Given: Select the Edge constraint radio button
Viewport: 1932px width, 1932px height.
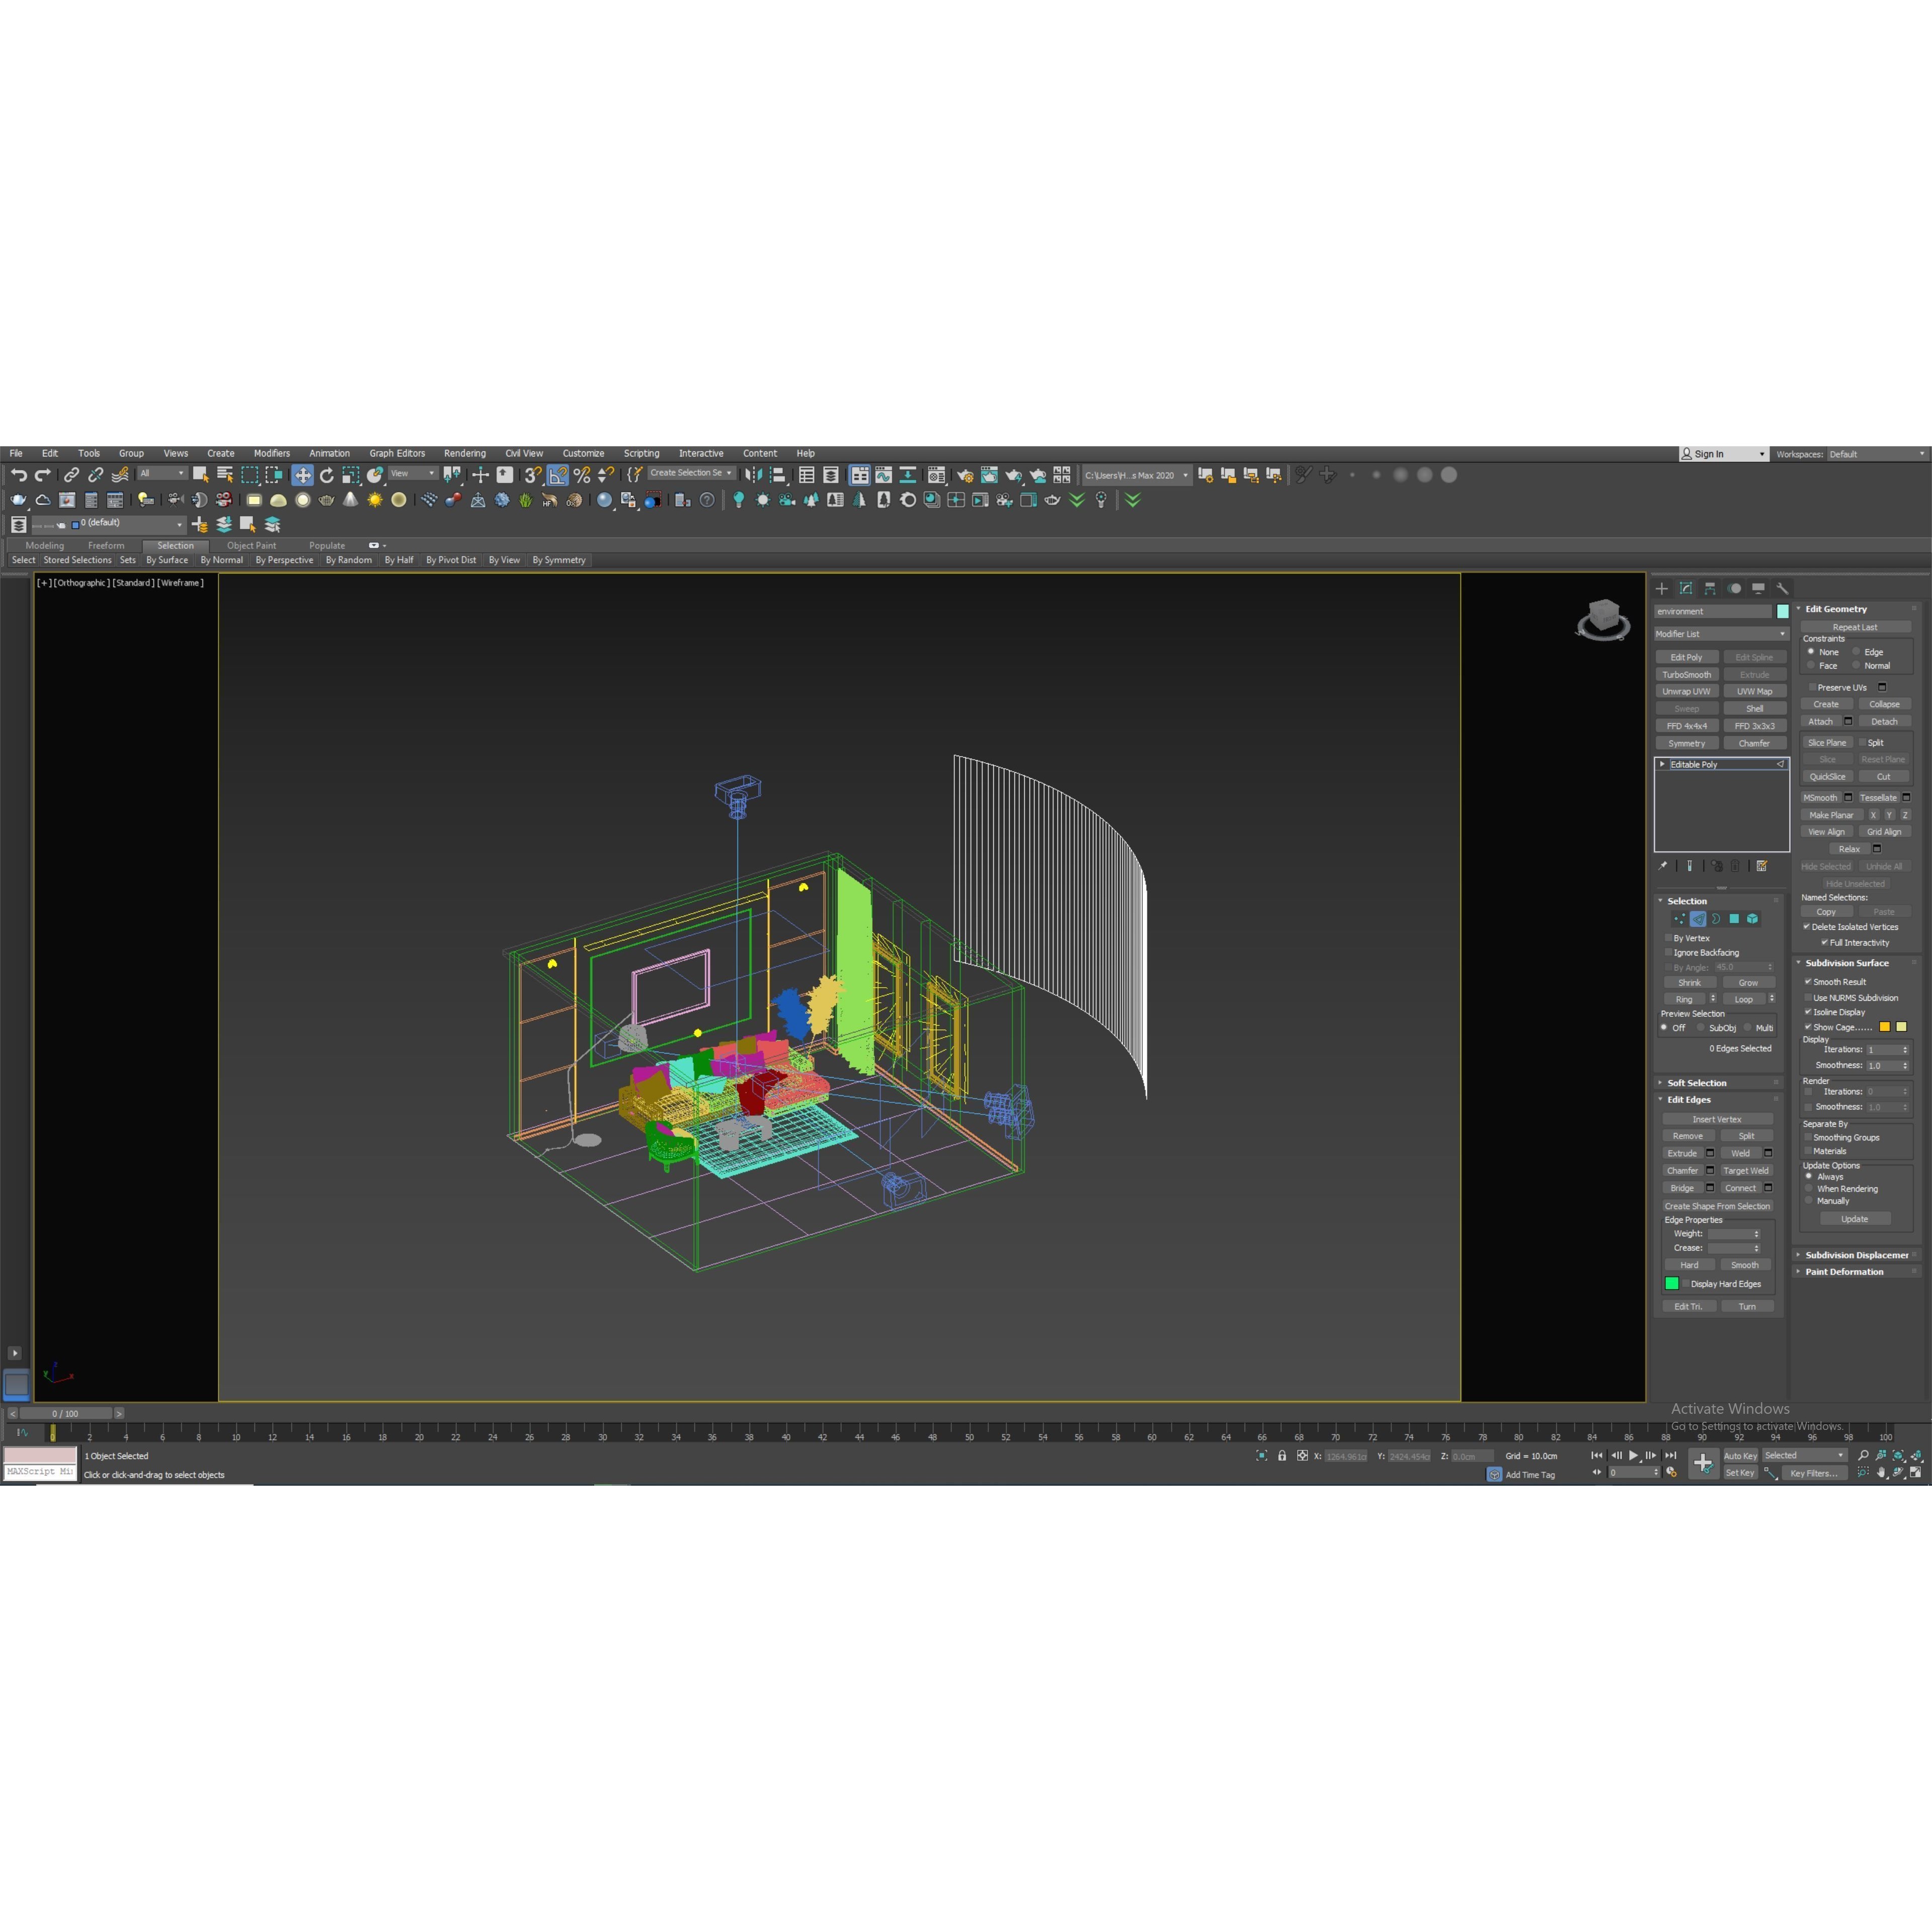Looking at the screenshot, I should (x=1856, y=651).
